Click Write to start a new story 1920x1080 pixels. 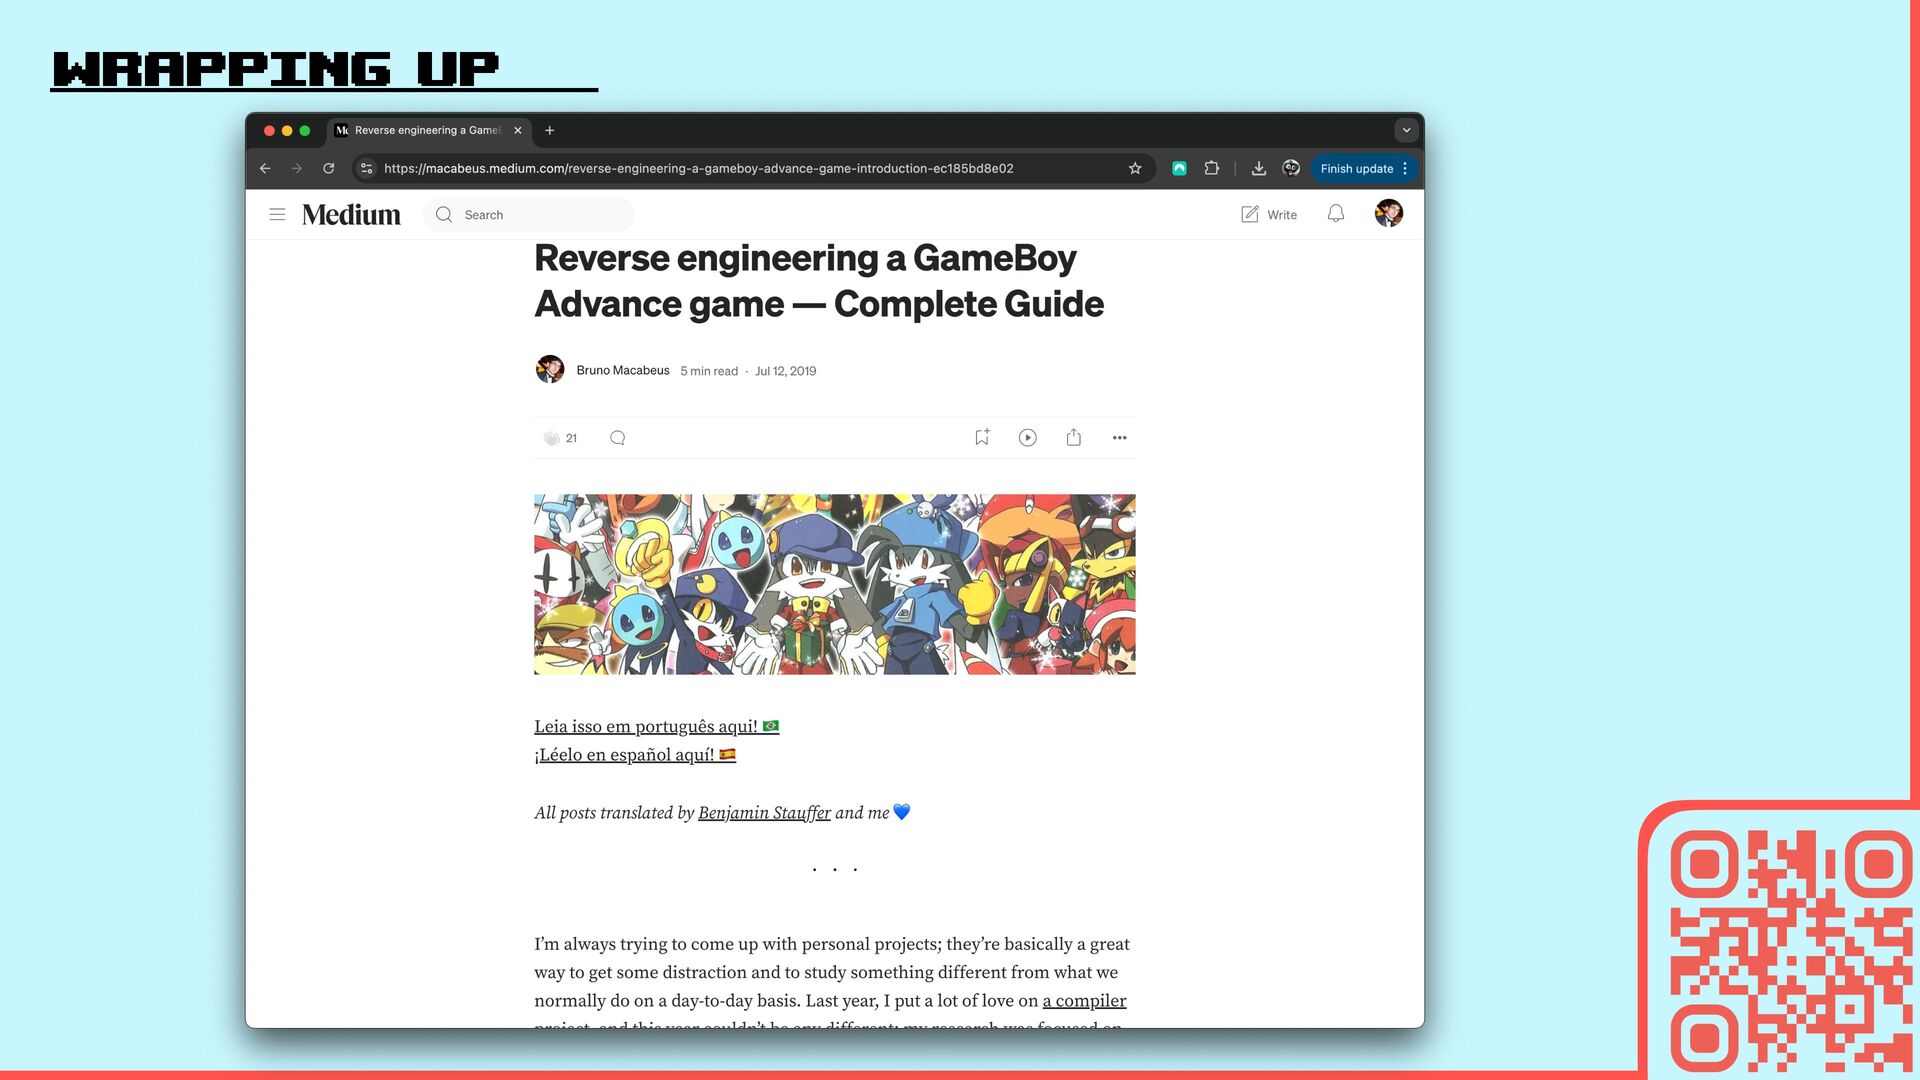[x=1268, y=215]
